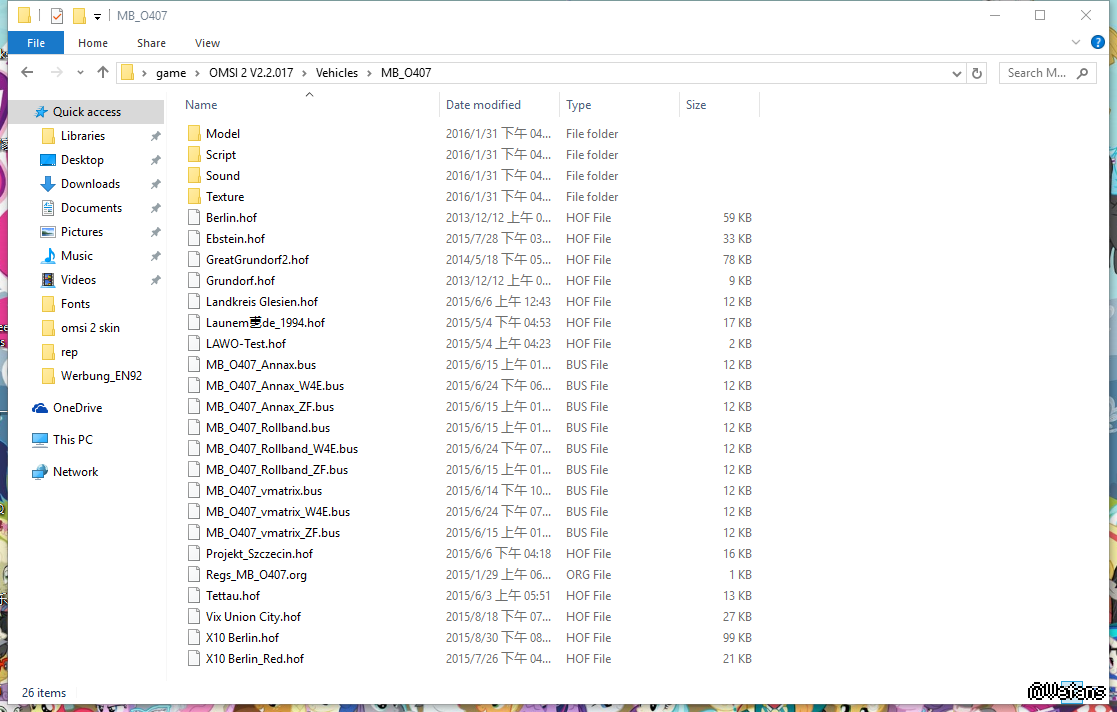Click the Videos film icon

48,280
